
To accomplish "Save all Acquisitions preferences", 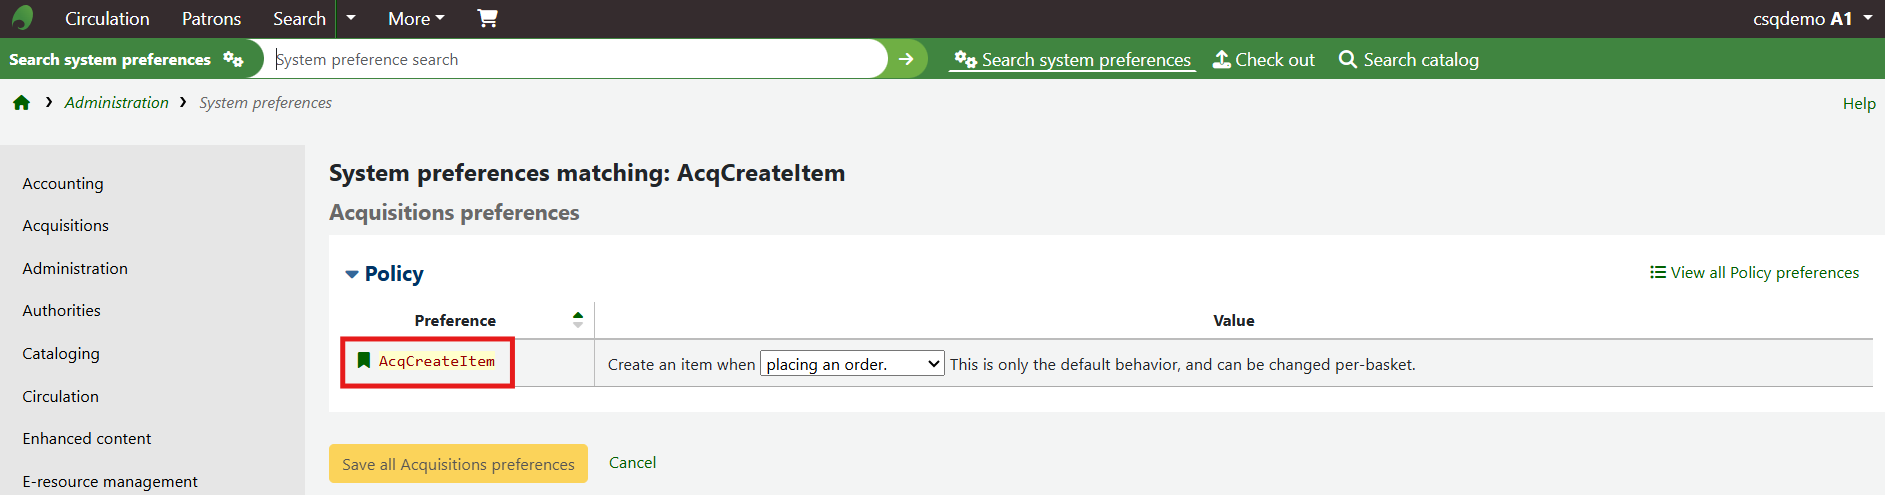I will (x=458, y=464).
